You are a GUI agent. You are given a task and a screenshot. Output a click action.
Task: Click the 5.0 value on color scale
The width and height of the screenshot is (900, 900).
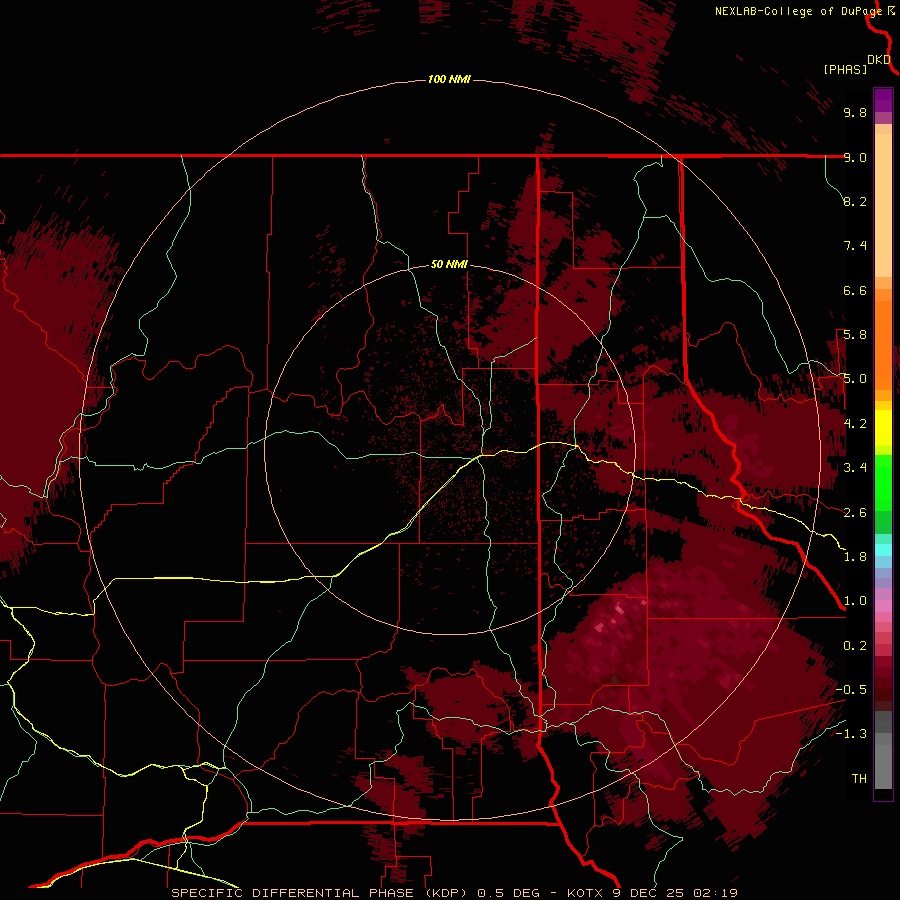(855, 379)
